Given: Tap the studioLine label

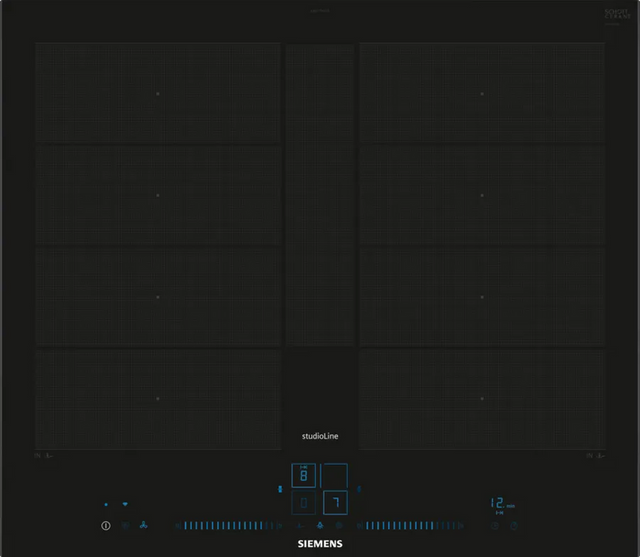Looking at the screenshot, I should (320, 435).
